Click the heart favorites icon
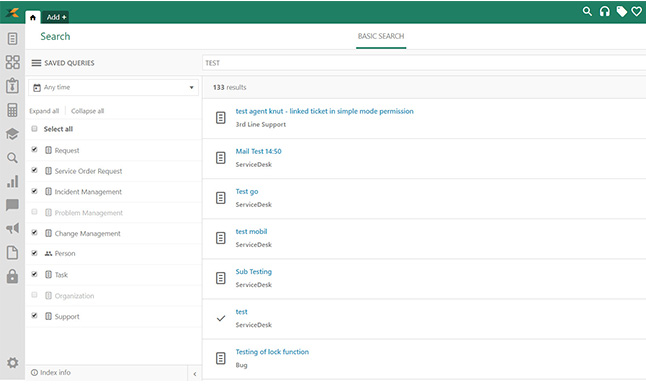Image resolution: width=646 pixels, height=384 pixels. (x=637, y=12)
